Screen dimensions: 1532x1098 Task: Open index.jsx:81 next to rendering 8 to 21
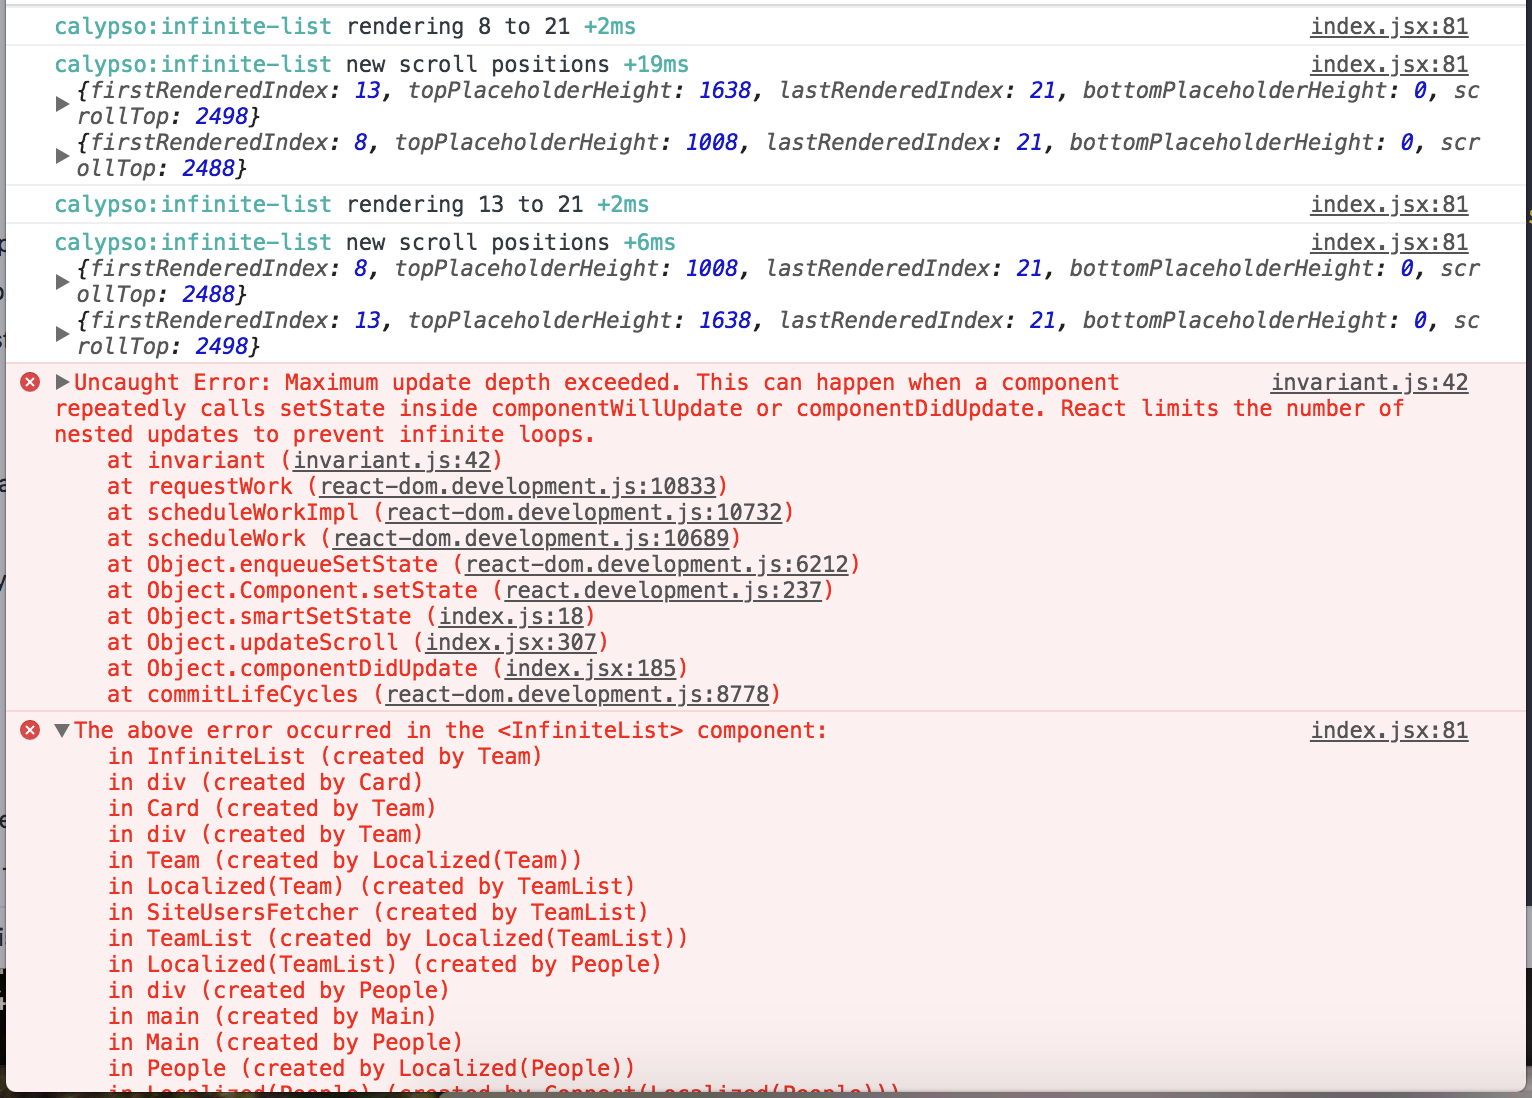point(1388,26)
